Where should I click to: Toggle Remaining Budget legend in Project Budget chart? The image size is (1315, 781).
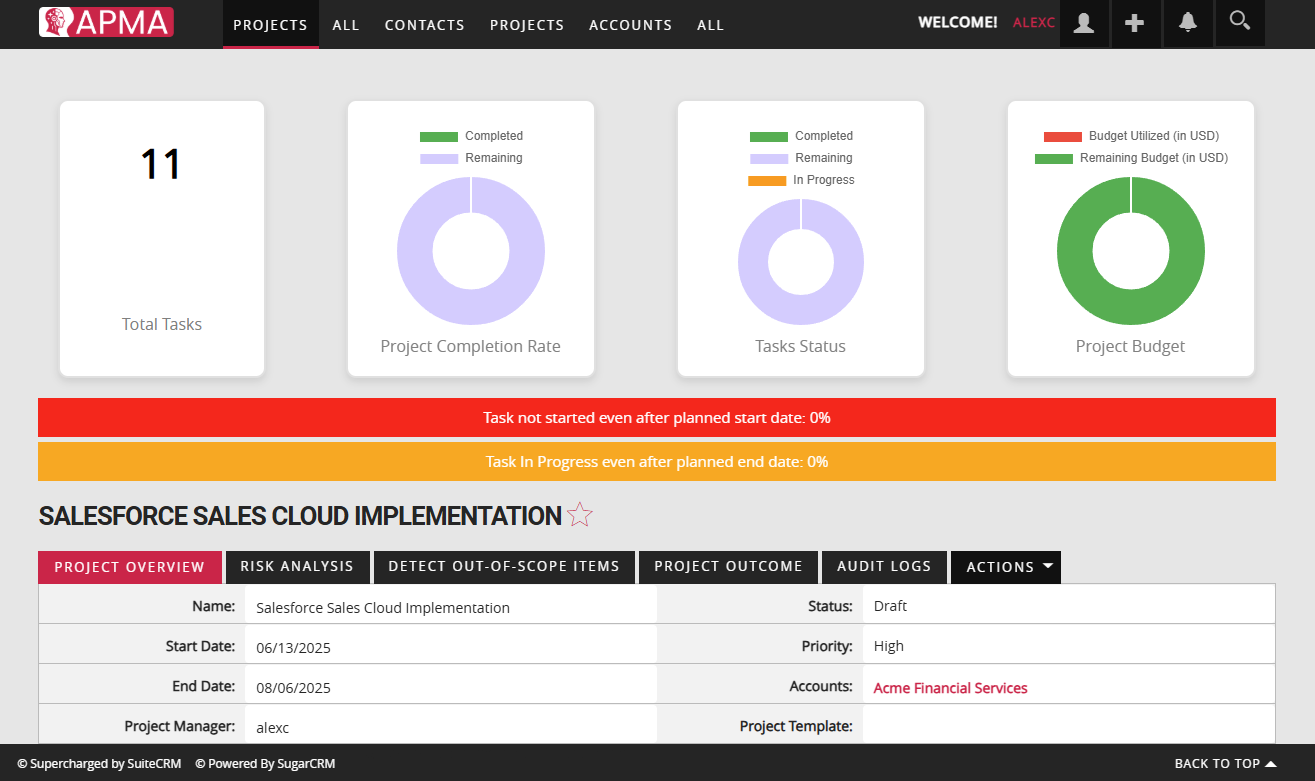[x=1131, y=158]
